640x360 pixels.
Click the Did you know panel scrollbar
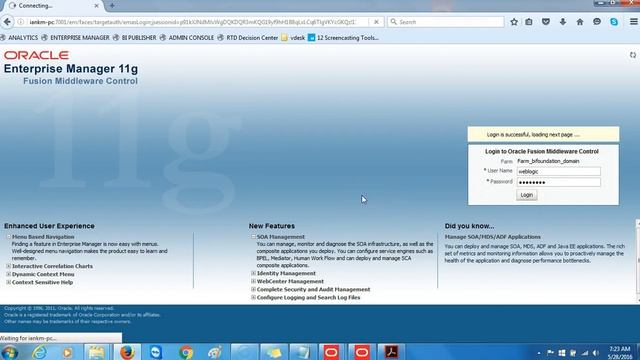click(638, 260)
